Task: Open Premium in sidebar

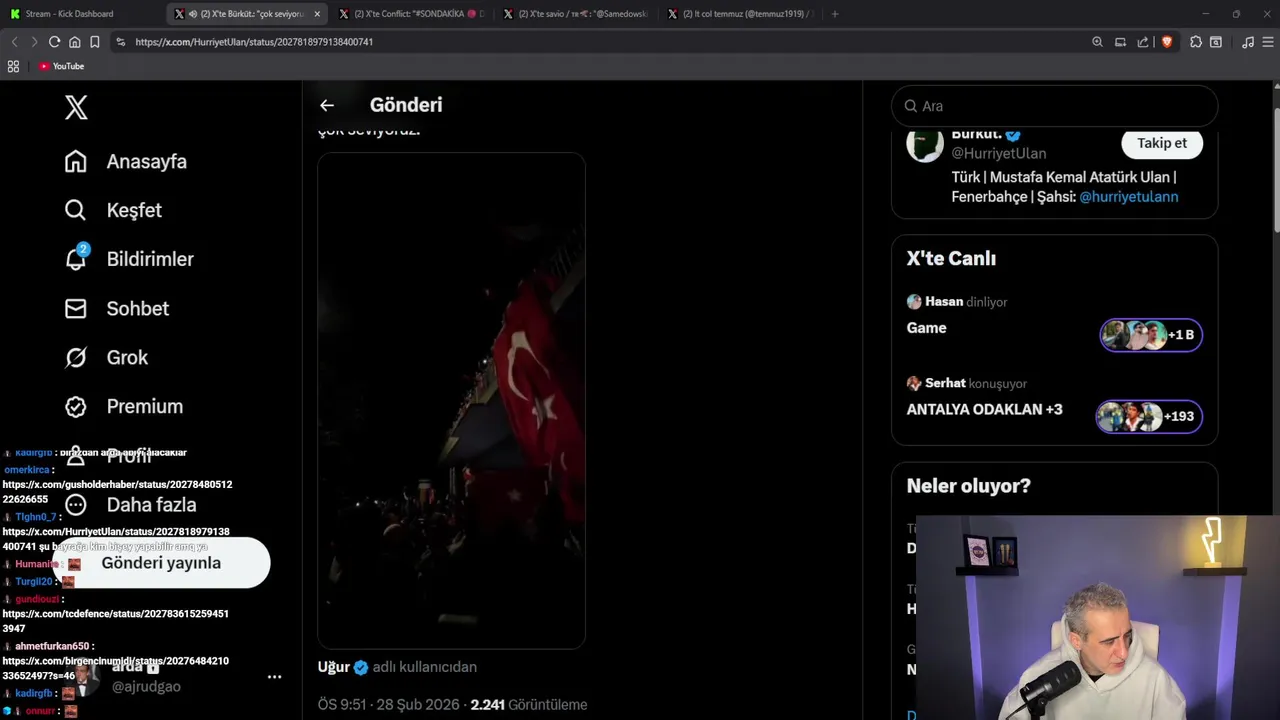Action: [124, 406]
